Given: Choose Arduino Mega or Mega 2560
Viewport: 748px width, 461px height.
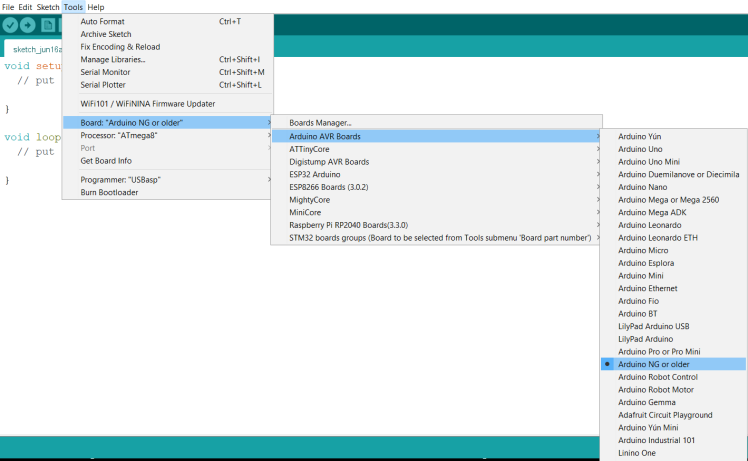Looking at the screenshot, I should click(674, 199).
